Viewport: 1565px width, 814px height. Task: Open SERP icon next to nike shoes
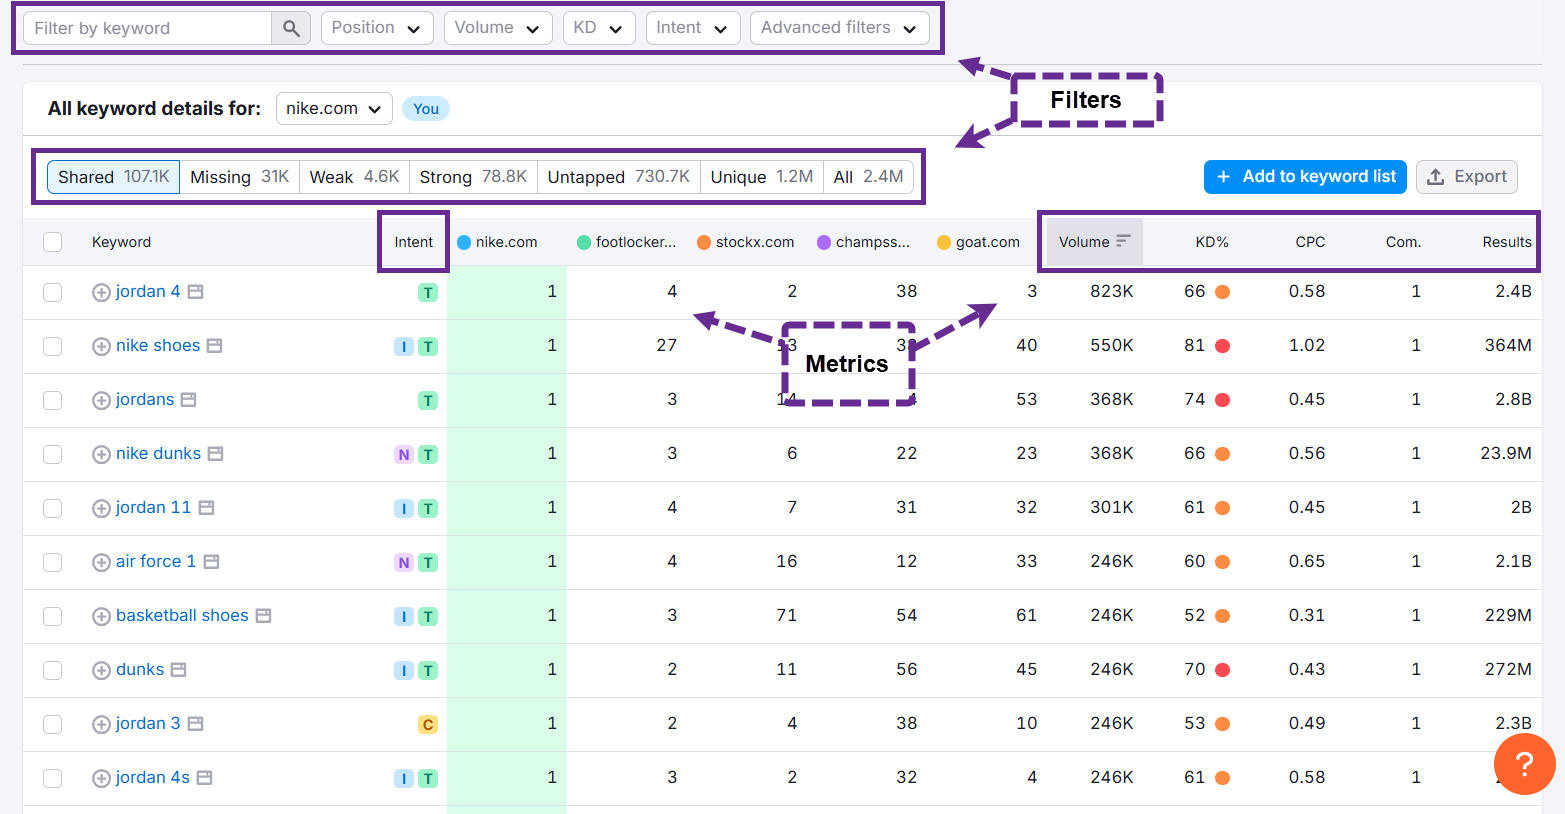[x=214, y=346]
